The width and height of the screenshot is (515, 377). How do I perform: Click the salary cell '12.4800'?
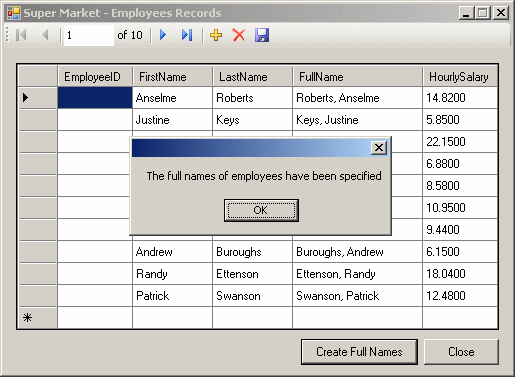click(x=460, y=296)
